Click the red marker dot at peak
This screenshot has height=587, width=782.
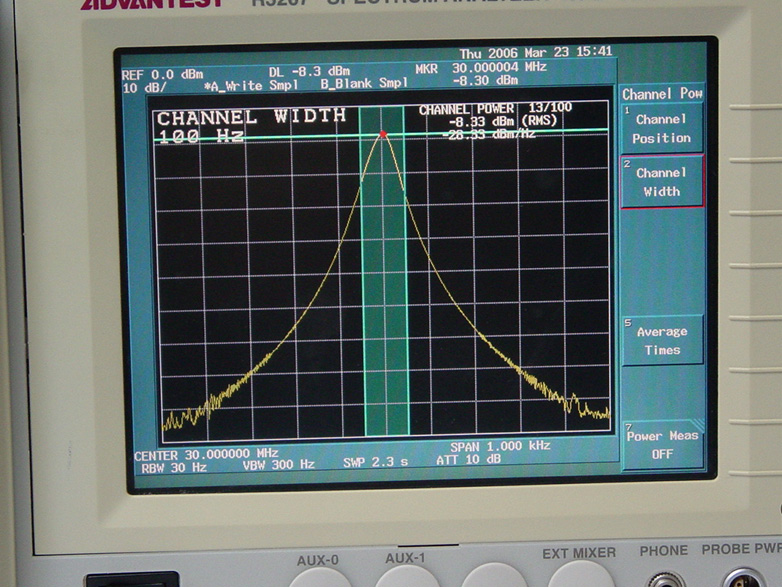pyautogui.click(x=382, y=133)
